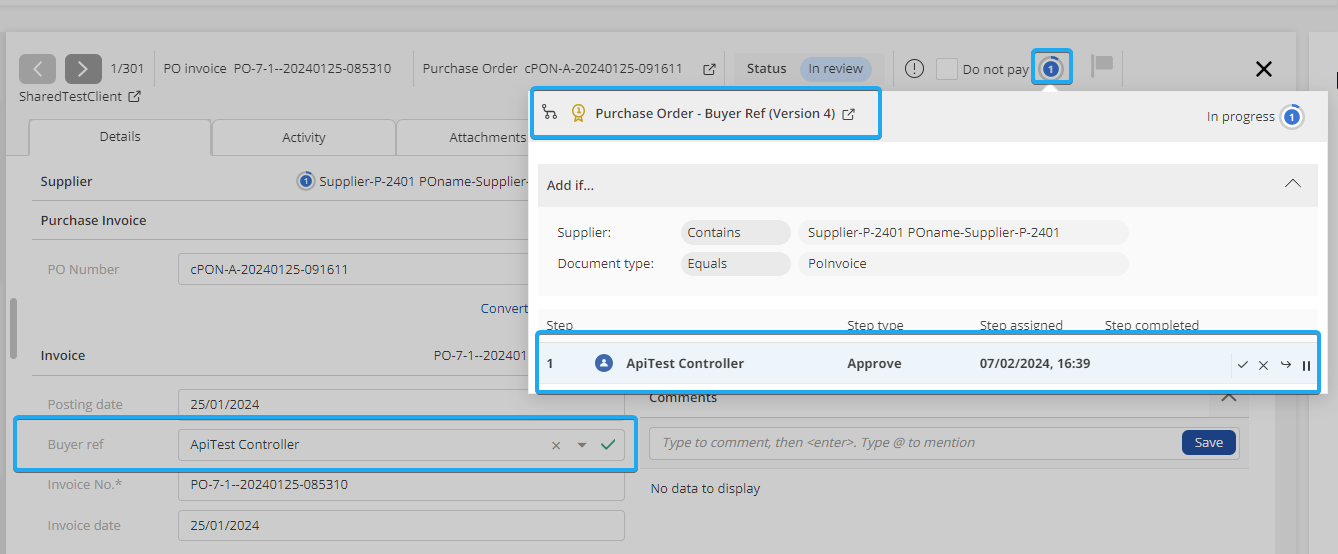Reject the ApiTest Controller step
The width and height of the screenshot is (1338, 554).
[x=1263, y=365]
